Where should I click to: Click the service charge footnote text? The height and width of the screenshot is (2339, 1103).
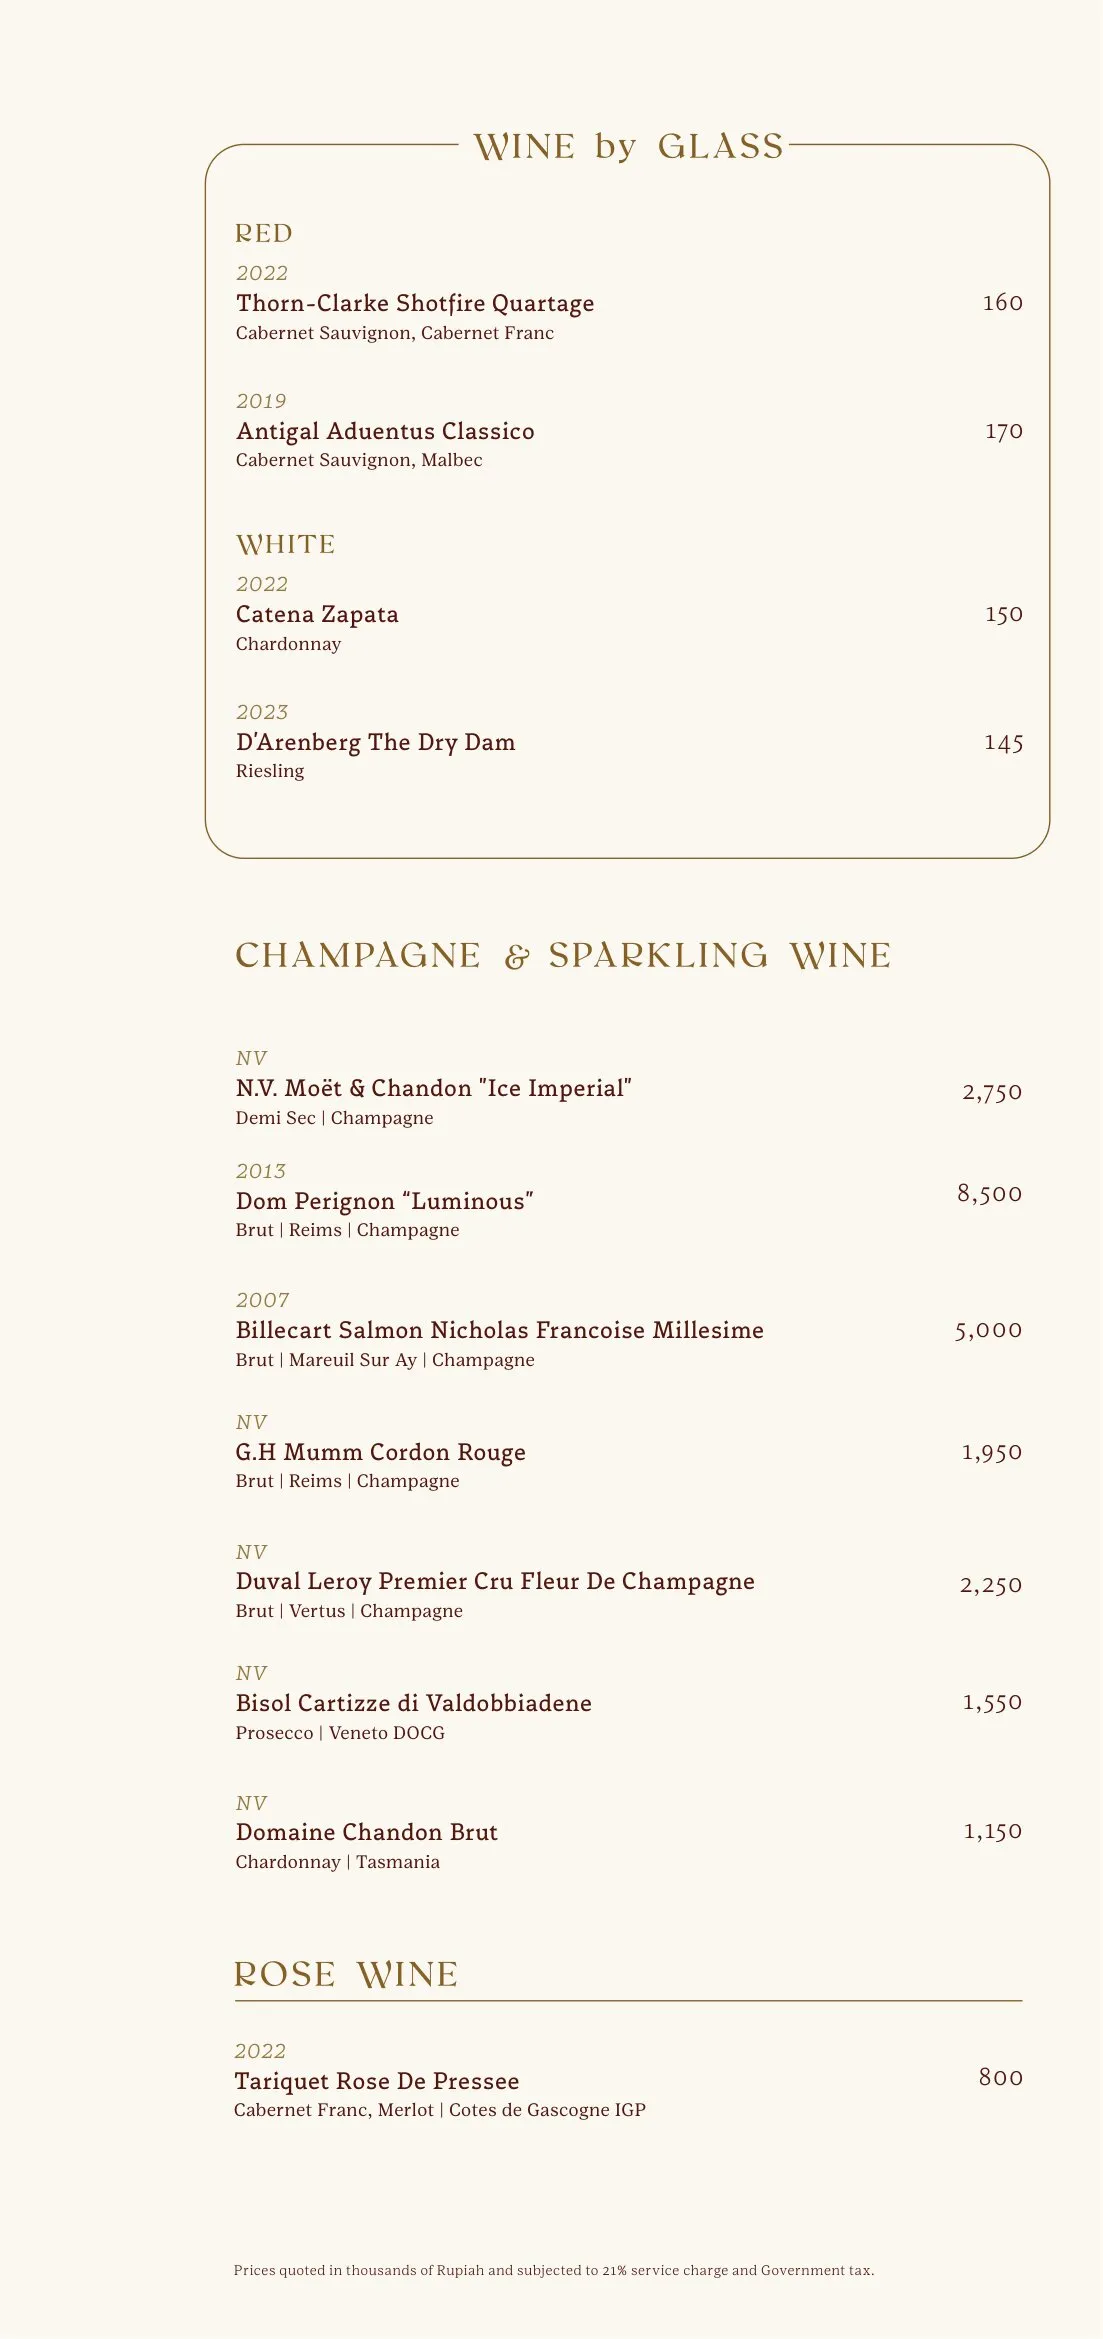point(553,2270)
